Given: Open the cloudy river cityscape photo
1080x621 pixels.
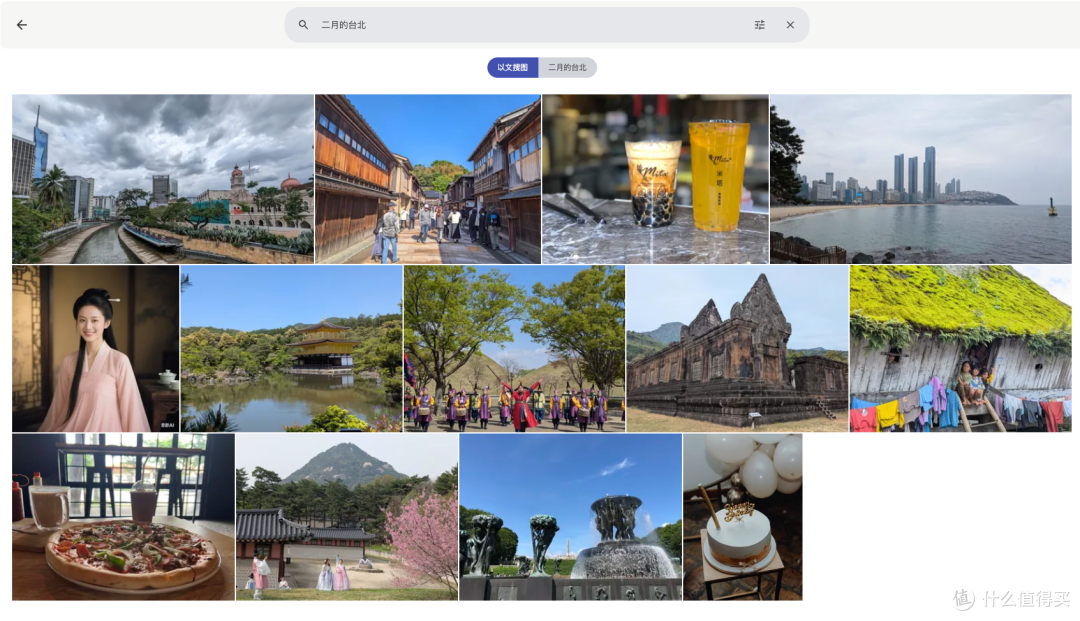Looking at the screenshot, I should point(163,179).
